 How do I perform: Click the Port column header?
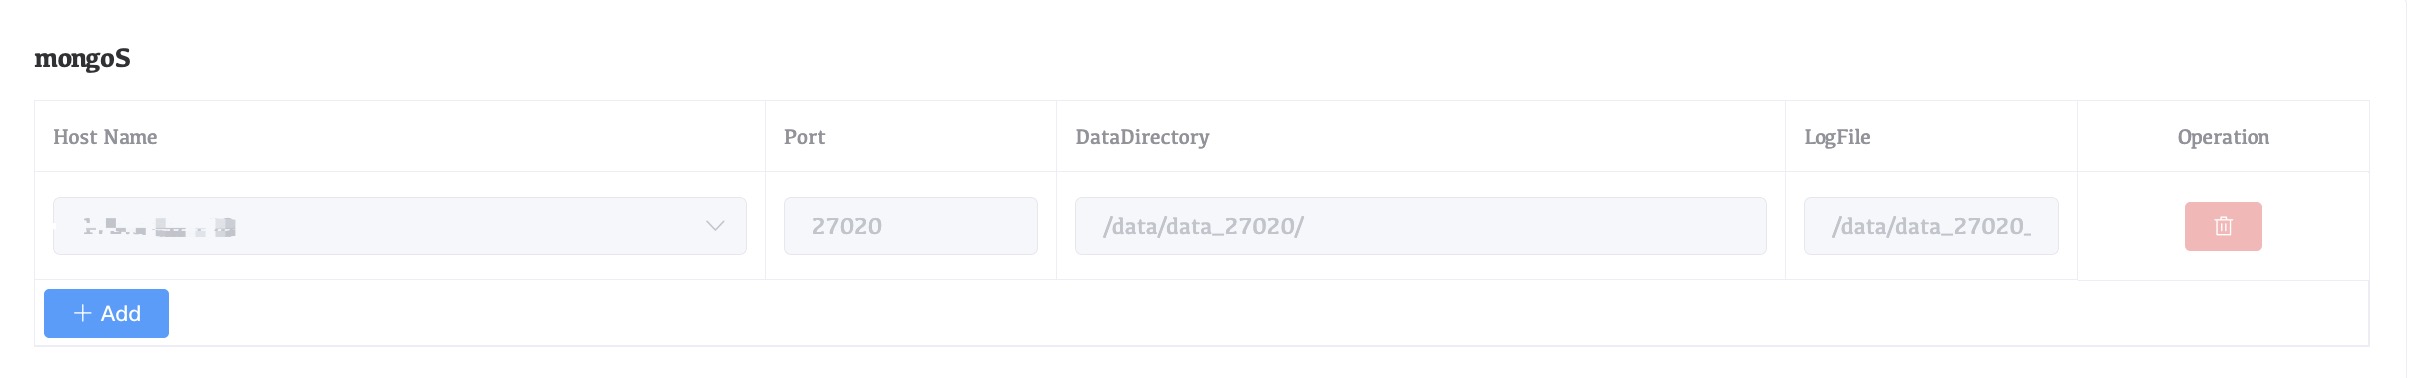tap(805, 137)
